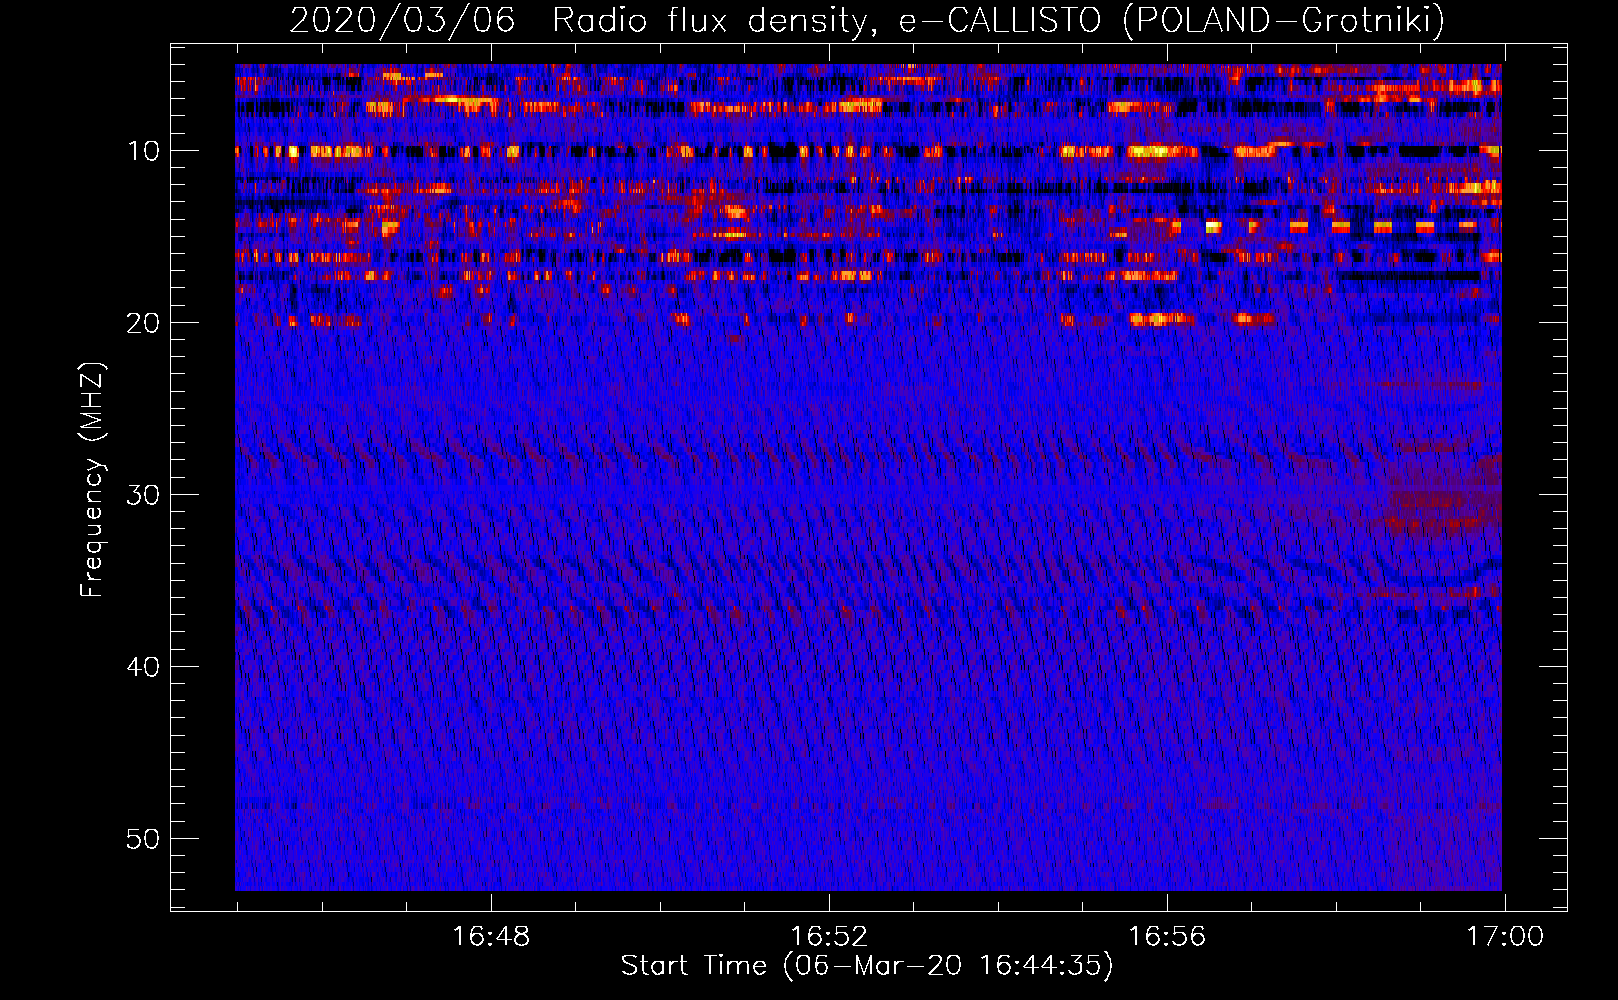
Task: Click the 16:52 time tick label
Action: 829,937
